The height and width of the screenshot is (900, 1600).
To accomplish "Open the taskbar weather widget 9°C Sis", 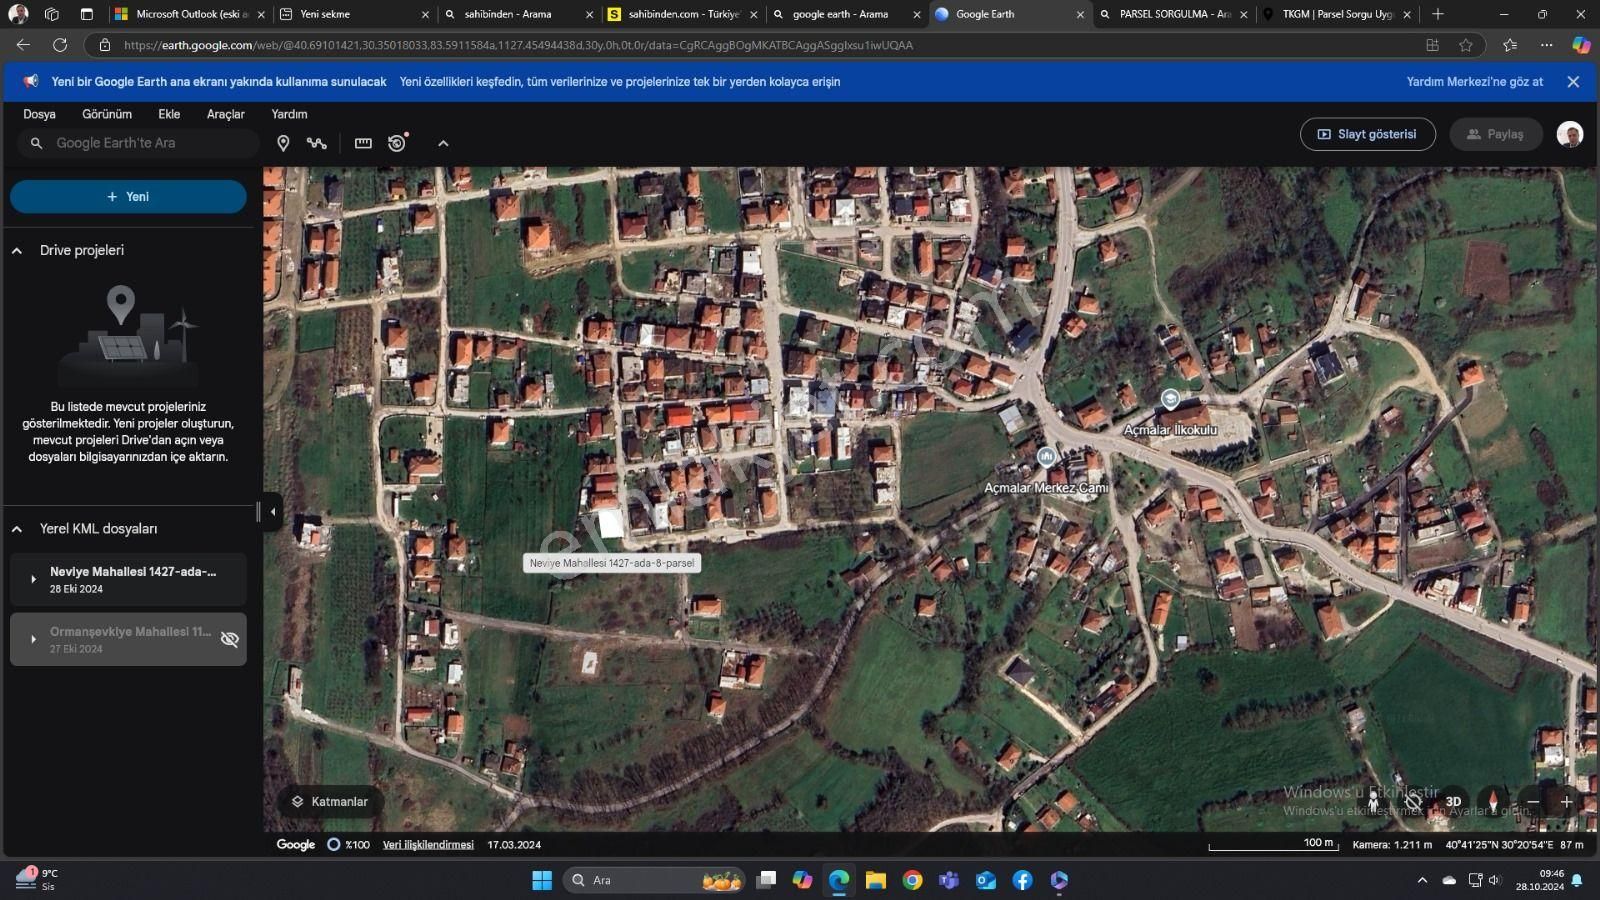I will (x=36, y=880).
